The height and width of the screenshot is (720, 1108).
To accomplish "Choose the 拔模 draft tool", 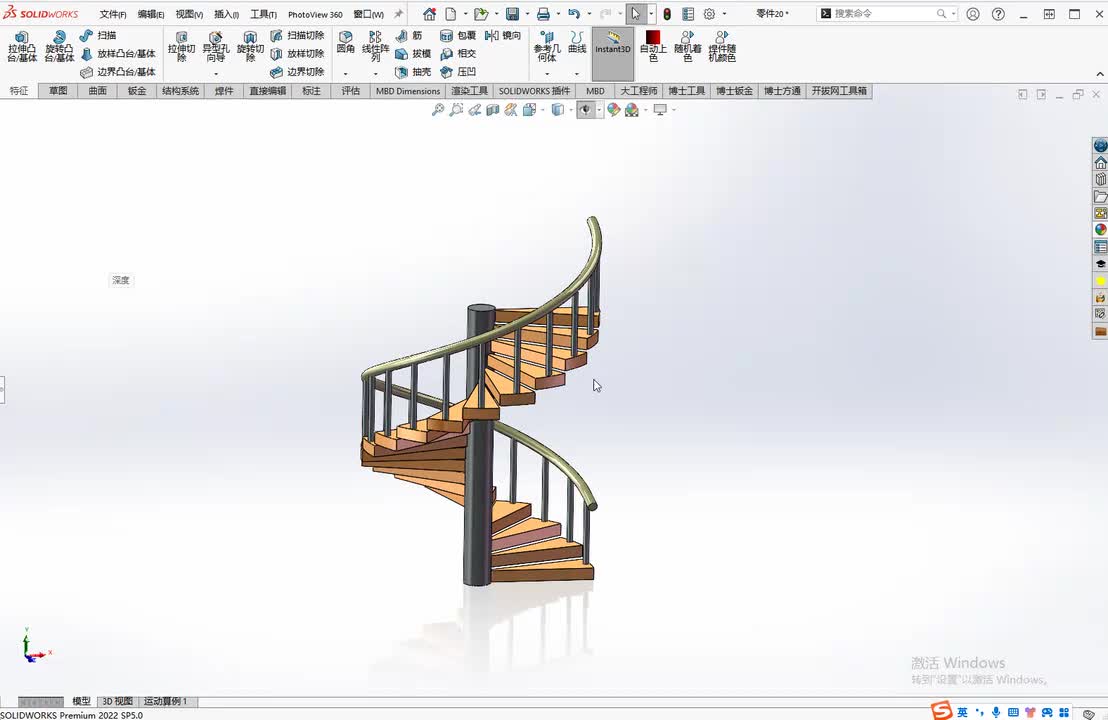I will click(x=413, y=54).
